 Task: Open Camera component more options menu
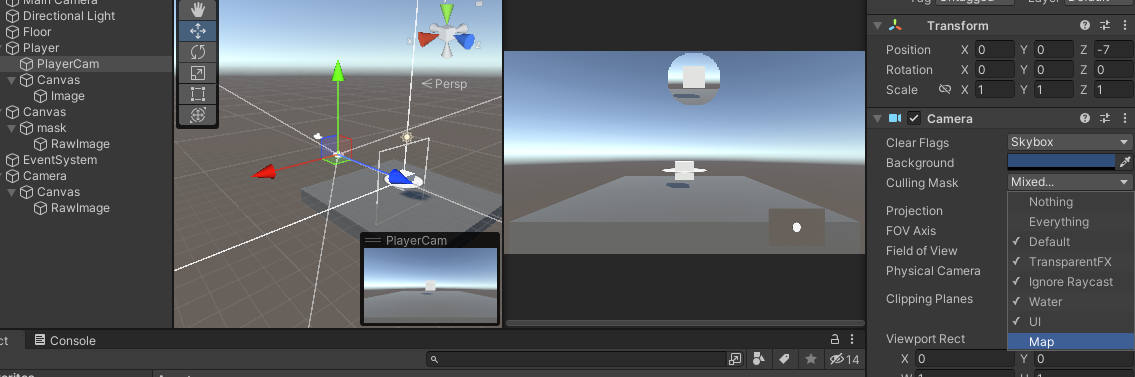point(1124,118)
